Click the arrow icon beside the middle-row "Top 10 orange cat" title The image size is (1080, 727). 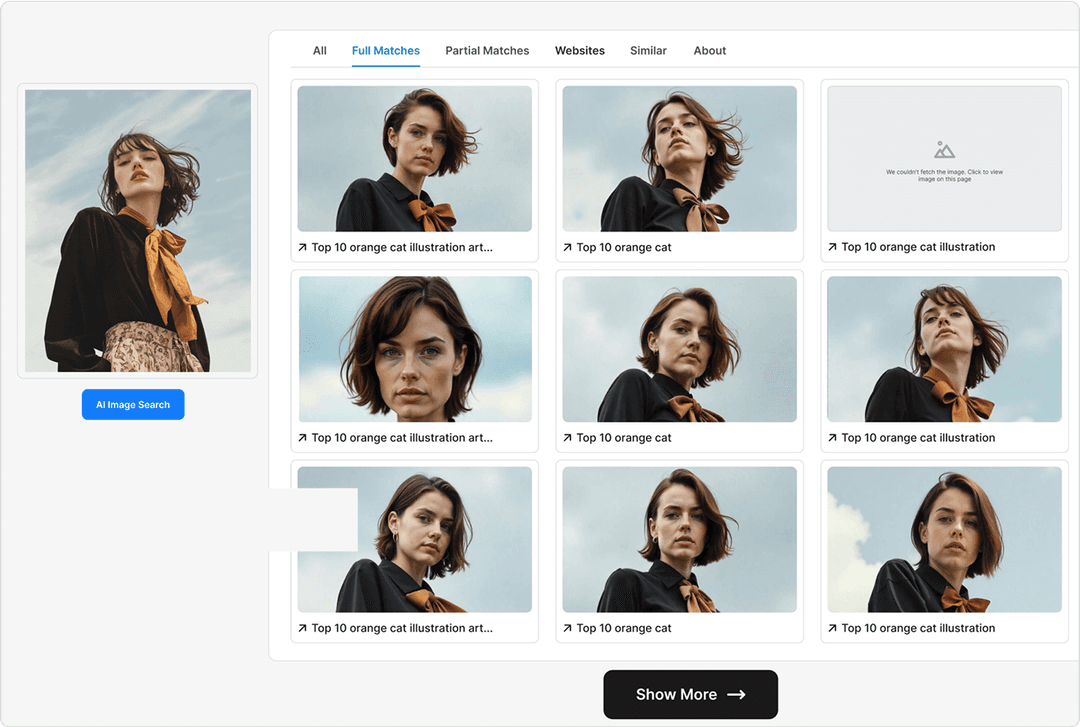point(568,438)
